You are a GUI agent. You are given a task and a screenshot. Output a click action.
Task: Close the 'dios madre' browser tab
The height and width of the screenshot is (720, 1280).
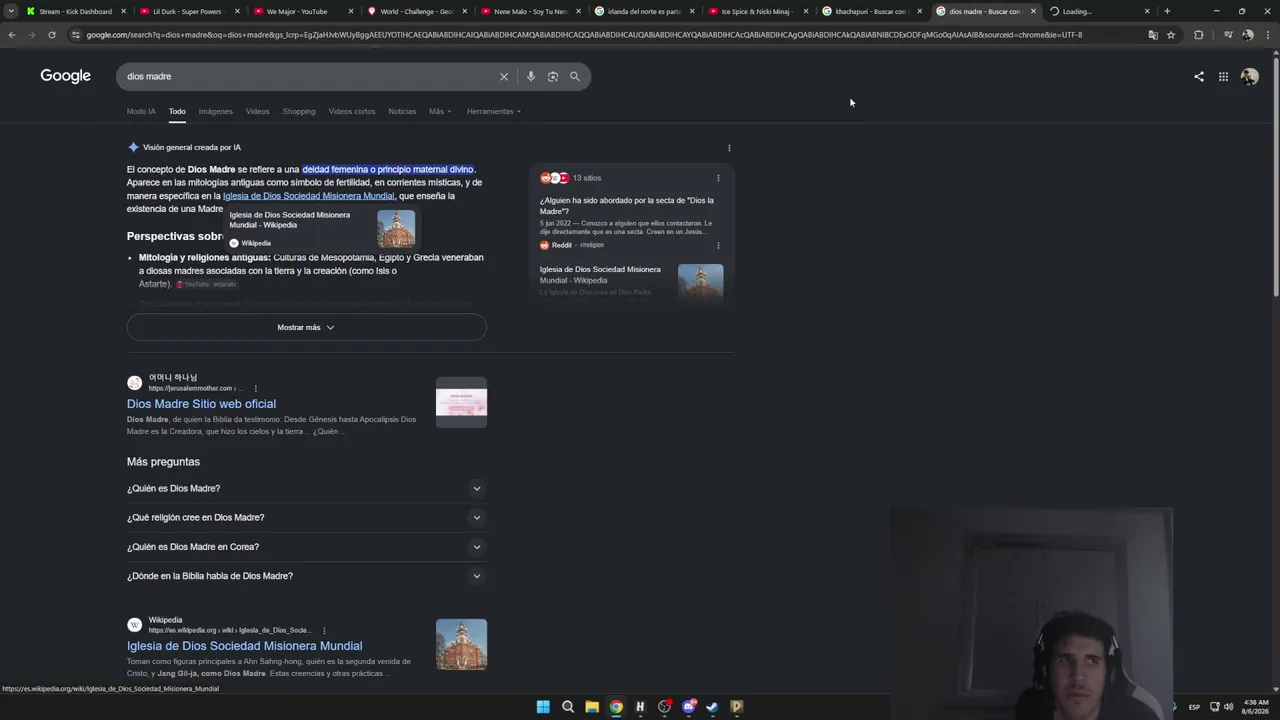(x=1034, y=11)
